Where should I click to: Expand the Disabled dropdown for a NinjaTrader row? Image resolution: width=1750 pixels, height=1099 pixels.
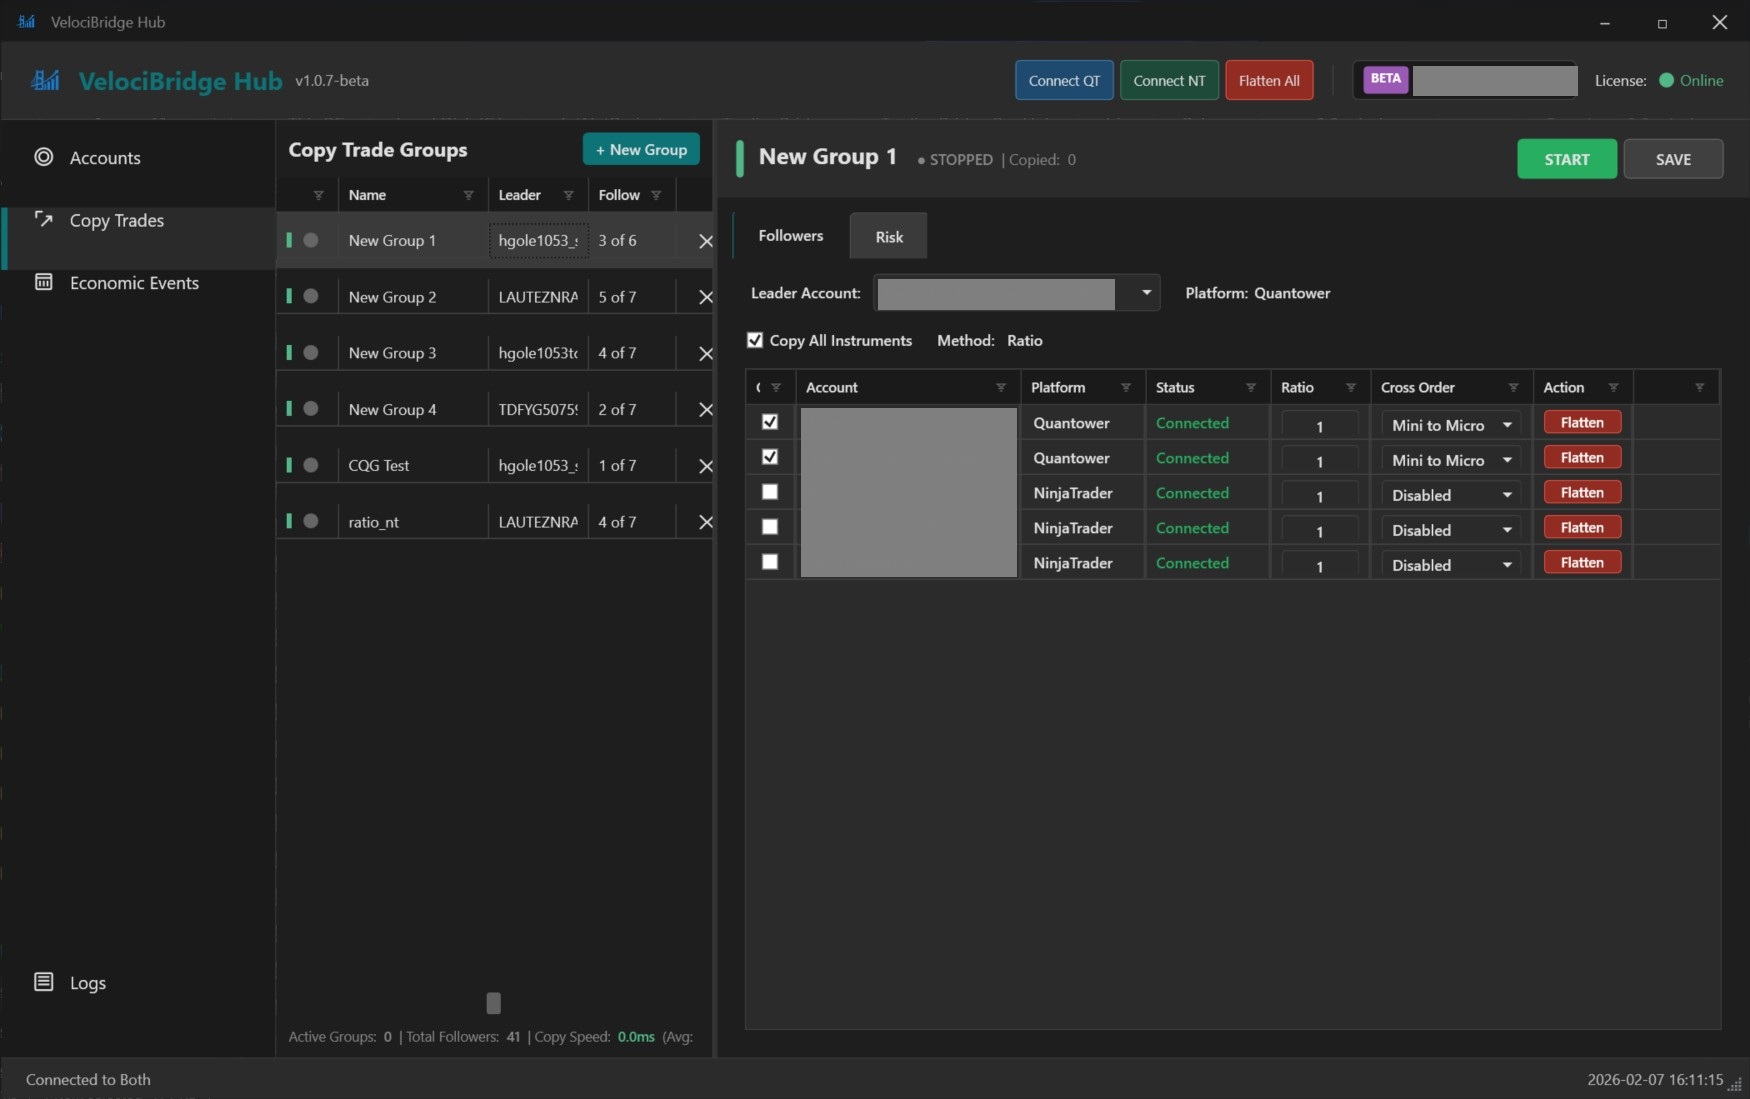click(1449, 494)
